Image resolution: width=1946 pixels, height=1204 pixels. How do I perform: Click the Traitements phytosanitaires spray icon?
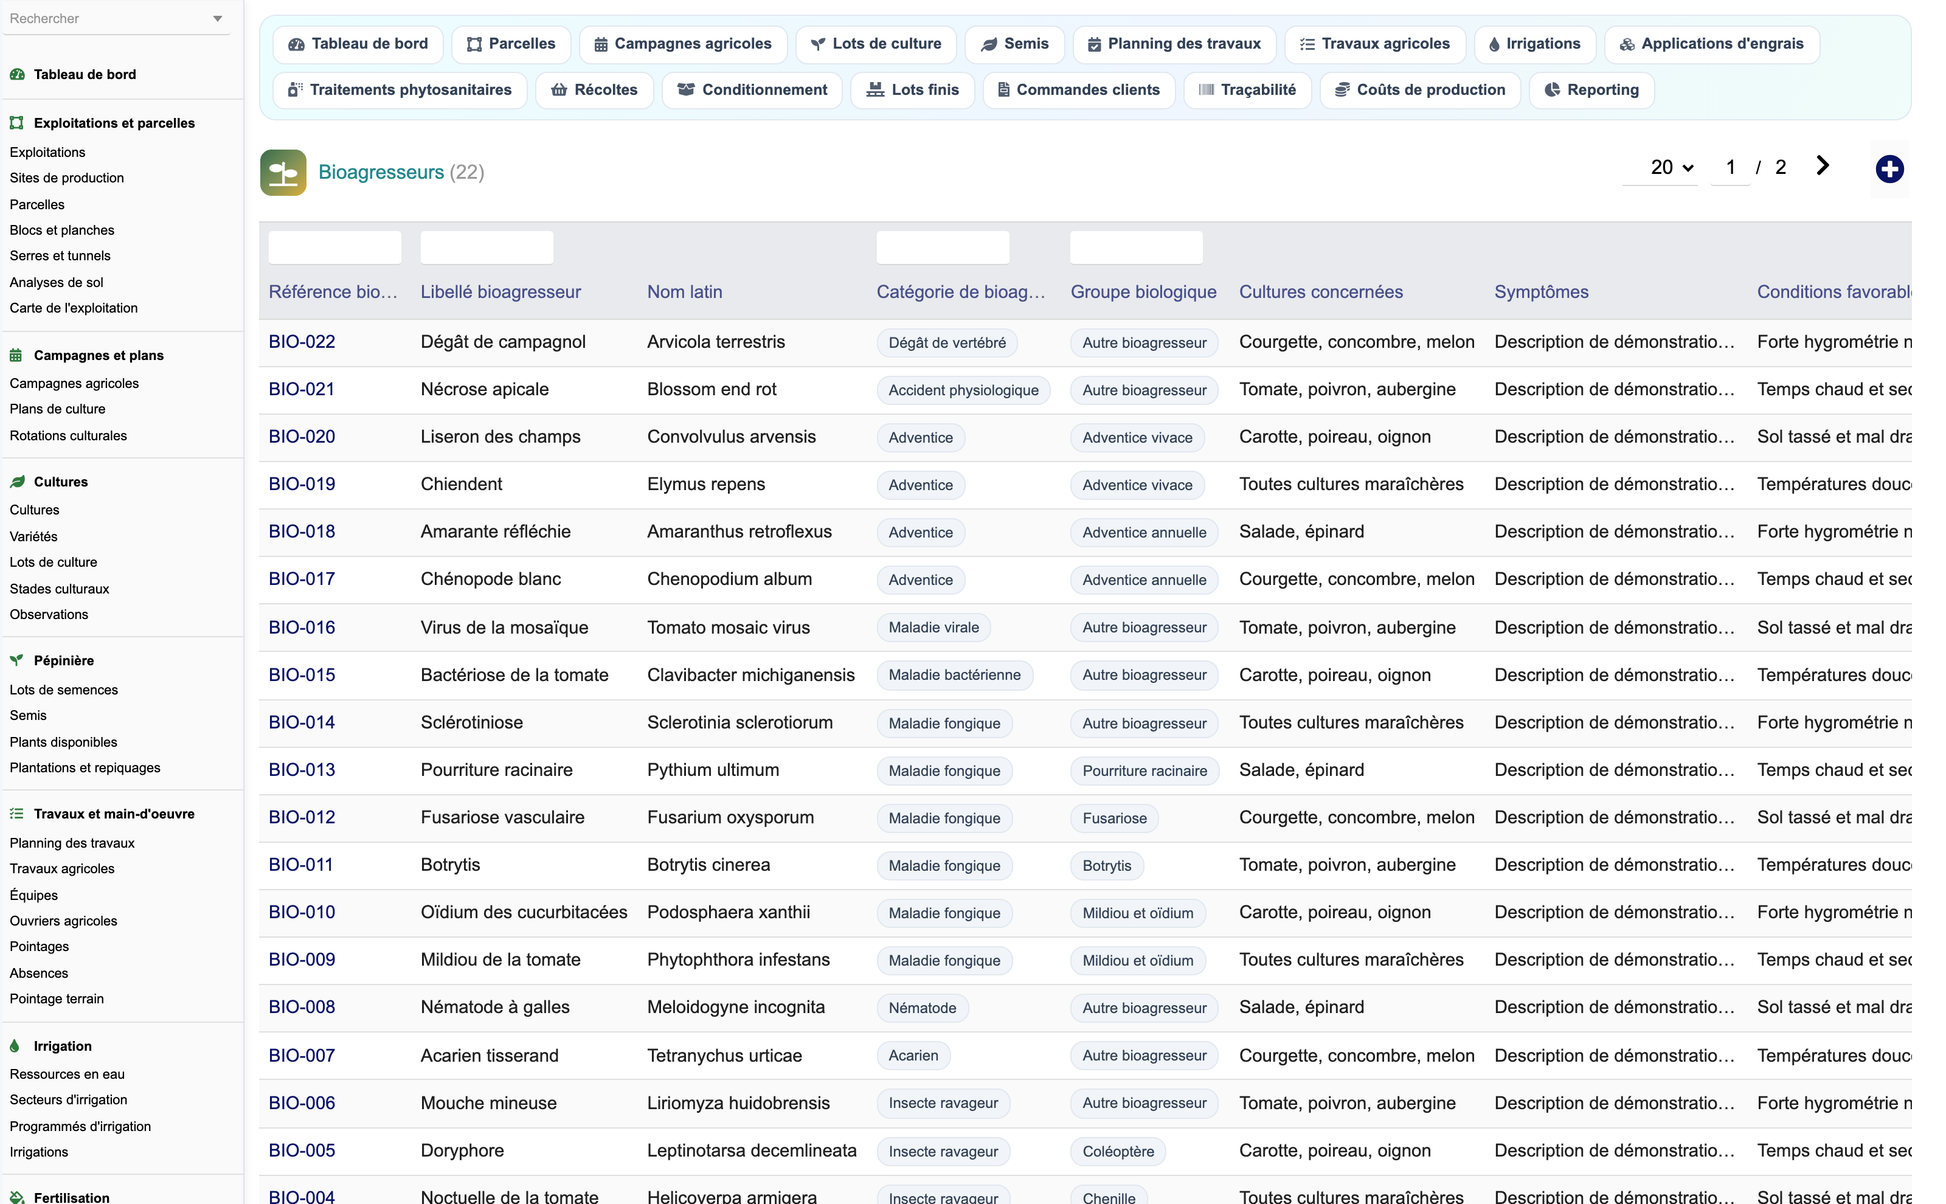pos(295,90)
